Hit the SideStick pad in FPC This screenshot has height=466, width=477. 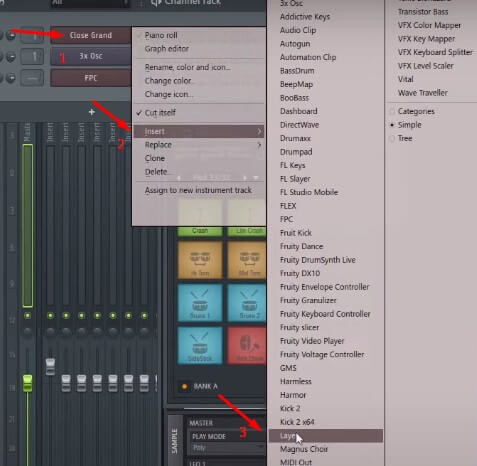click(x=200, y=345)
